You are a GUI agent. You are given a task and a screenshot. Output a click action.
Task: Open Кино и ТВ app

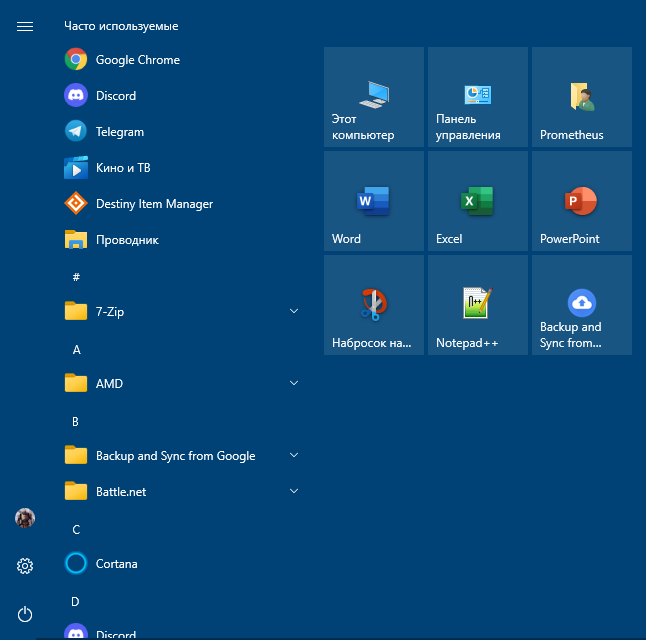pos(181,168)
